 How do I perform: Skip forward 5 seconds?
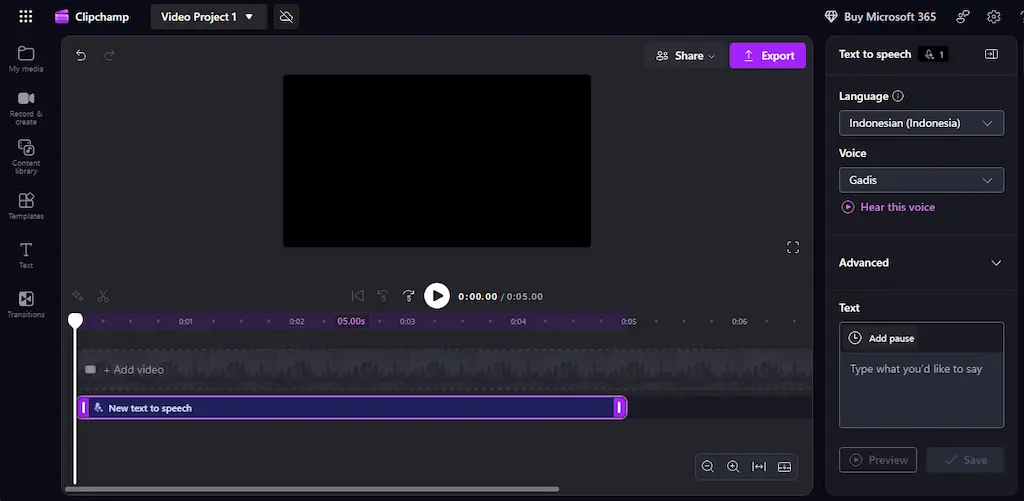pos(409,296)
